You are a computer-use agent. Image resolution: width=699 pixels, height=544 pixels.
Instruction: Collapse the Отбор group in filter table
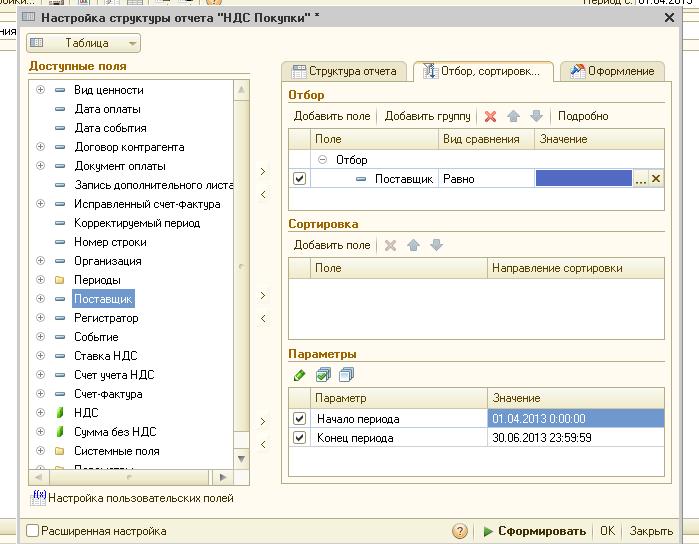coord(323,160)
